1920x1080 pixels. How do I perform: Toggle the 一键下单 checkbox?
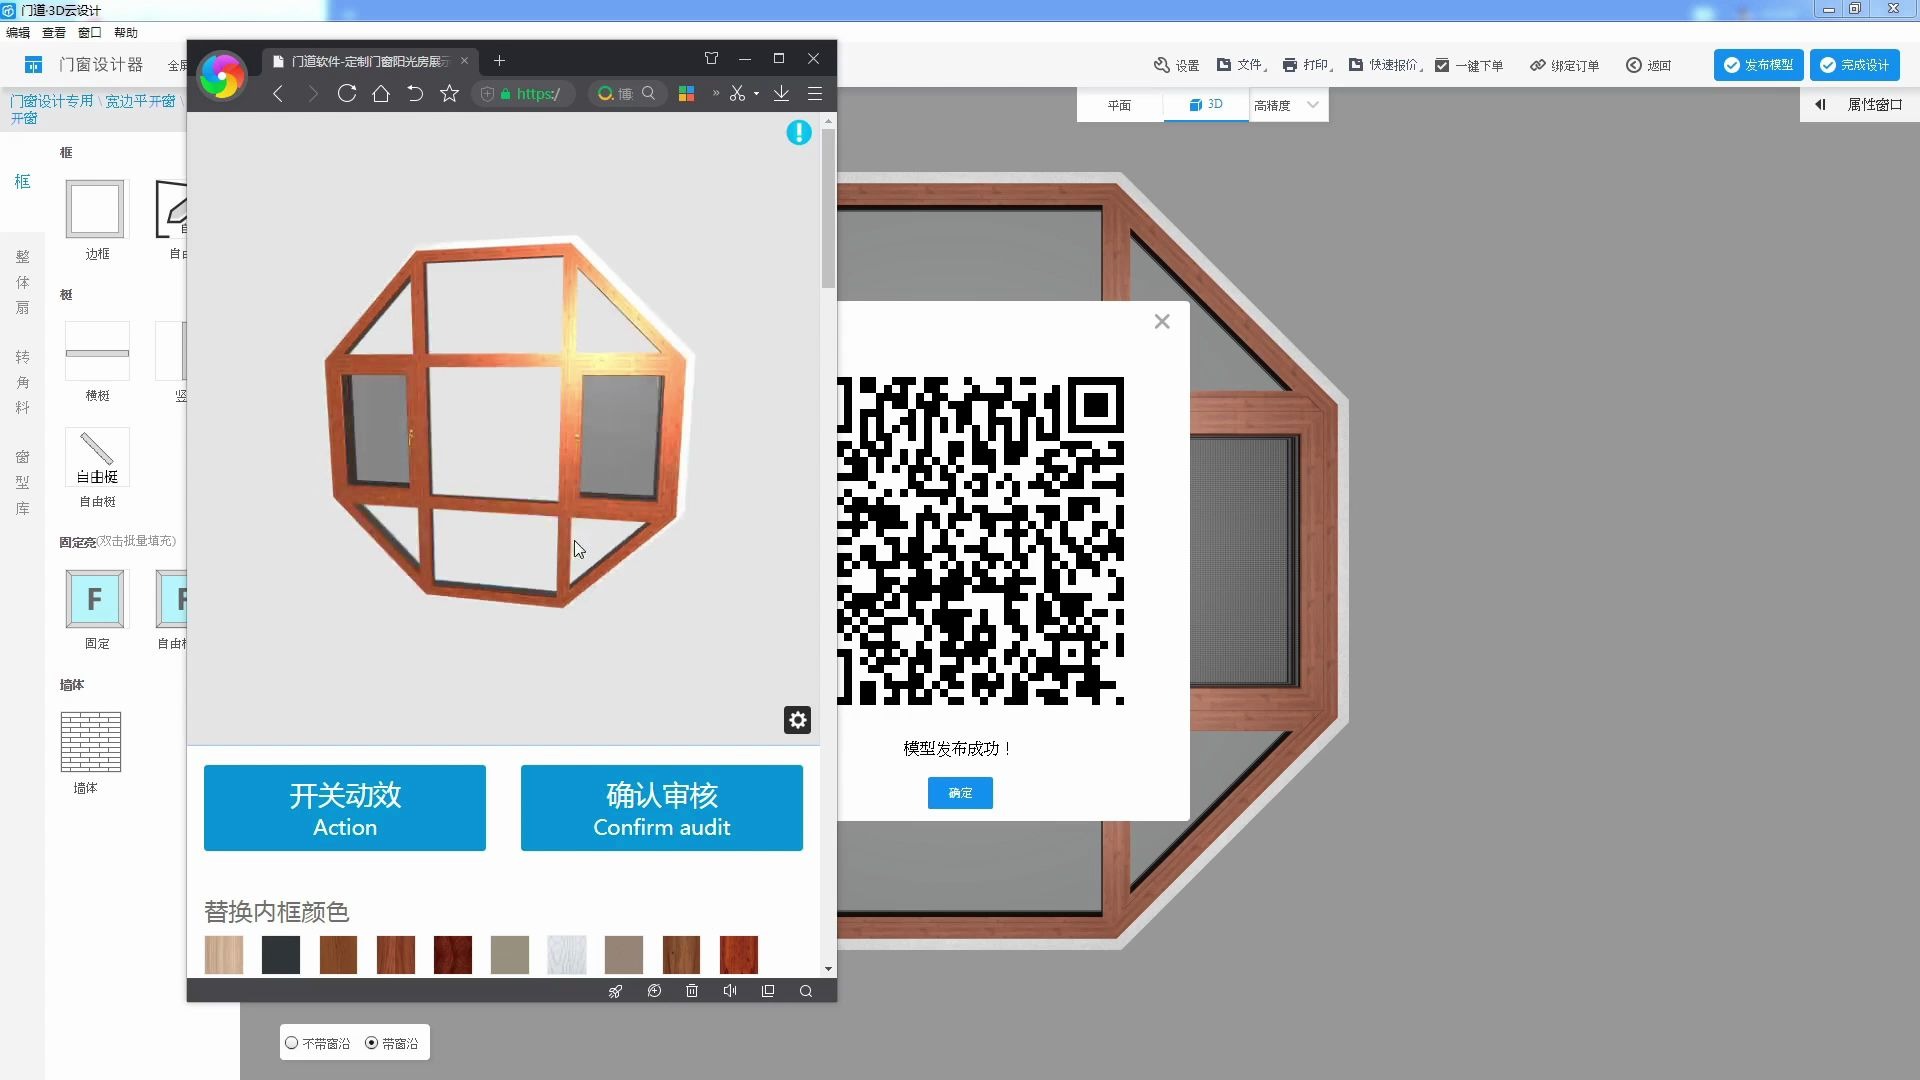1442,65
